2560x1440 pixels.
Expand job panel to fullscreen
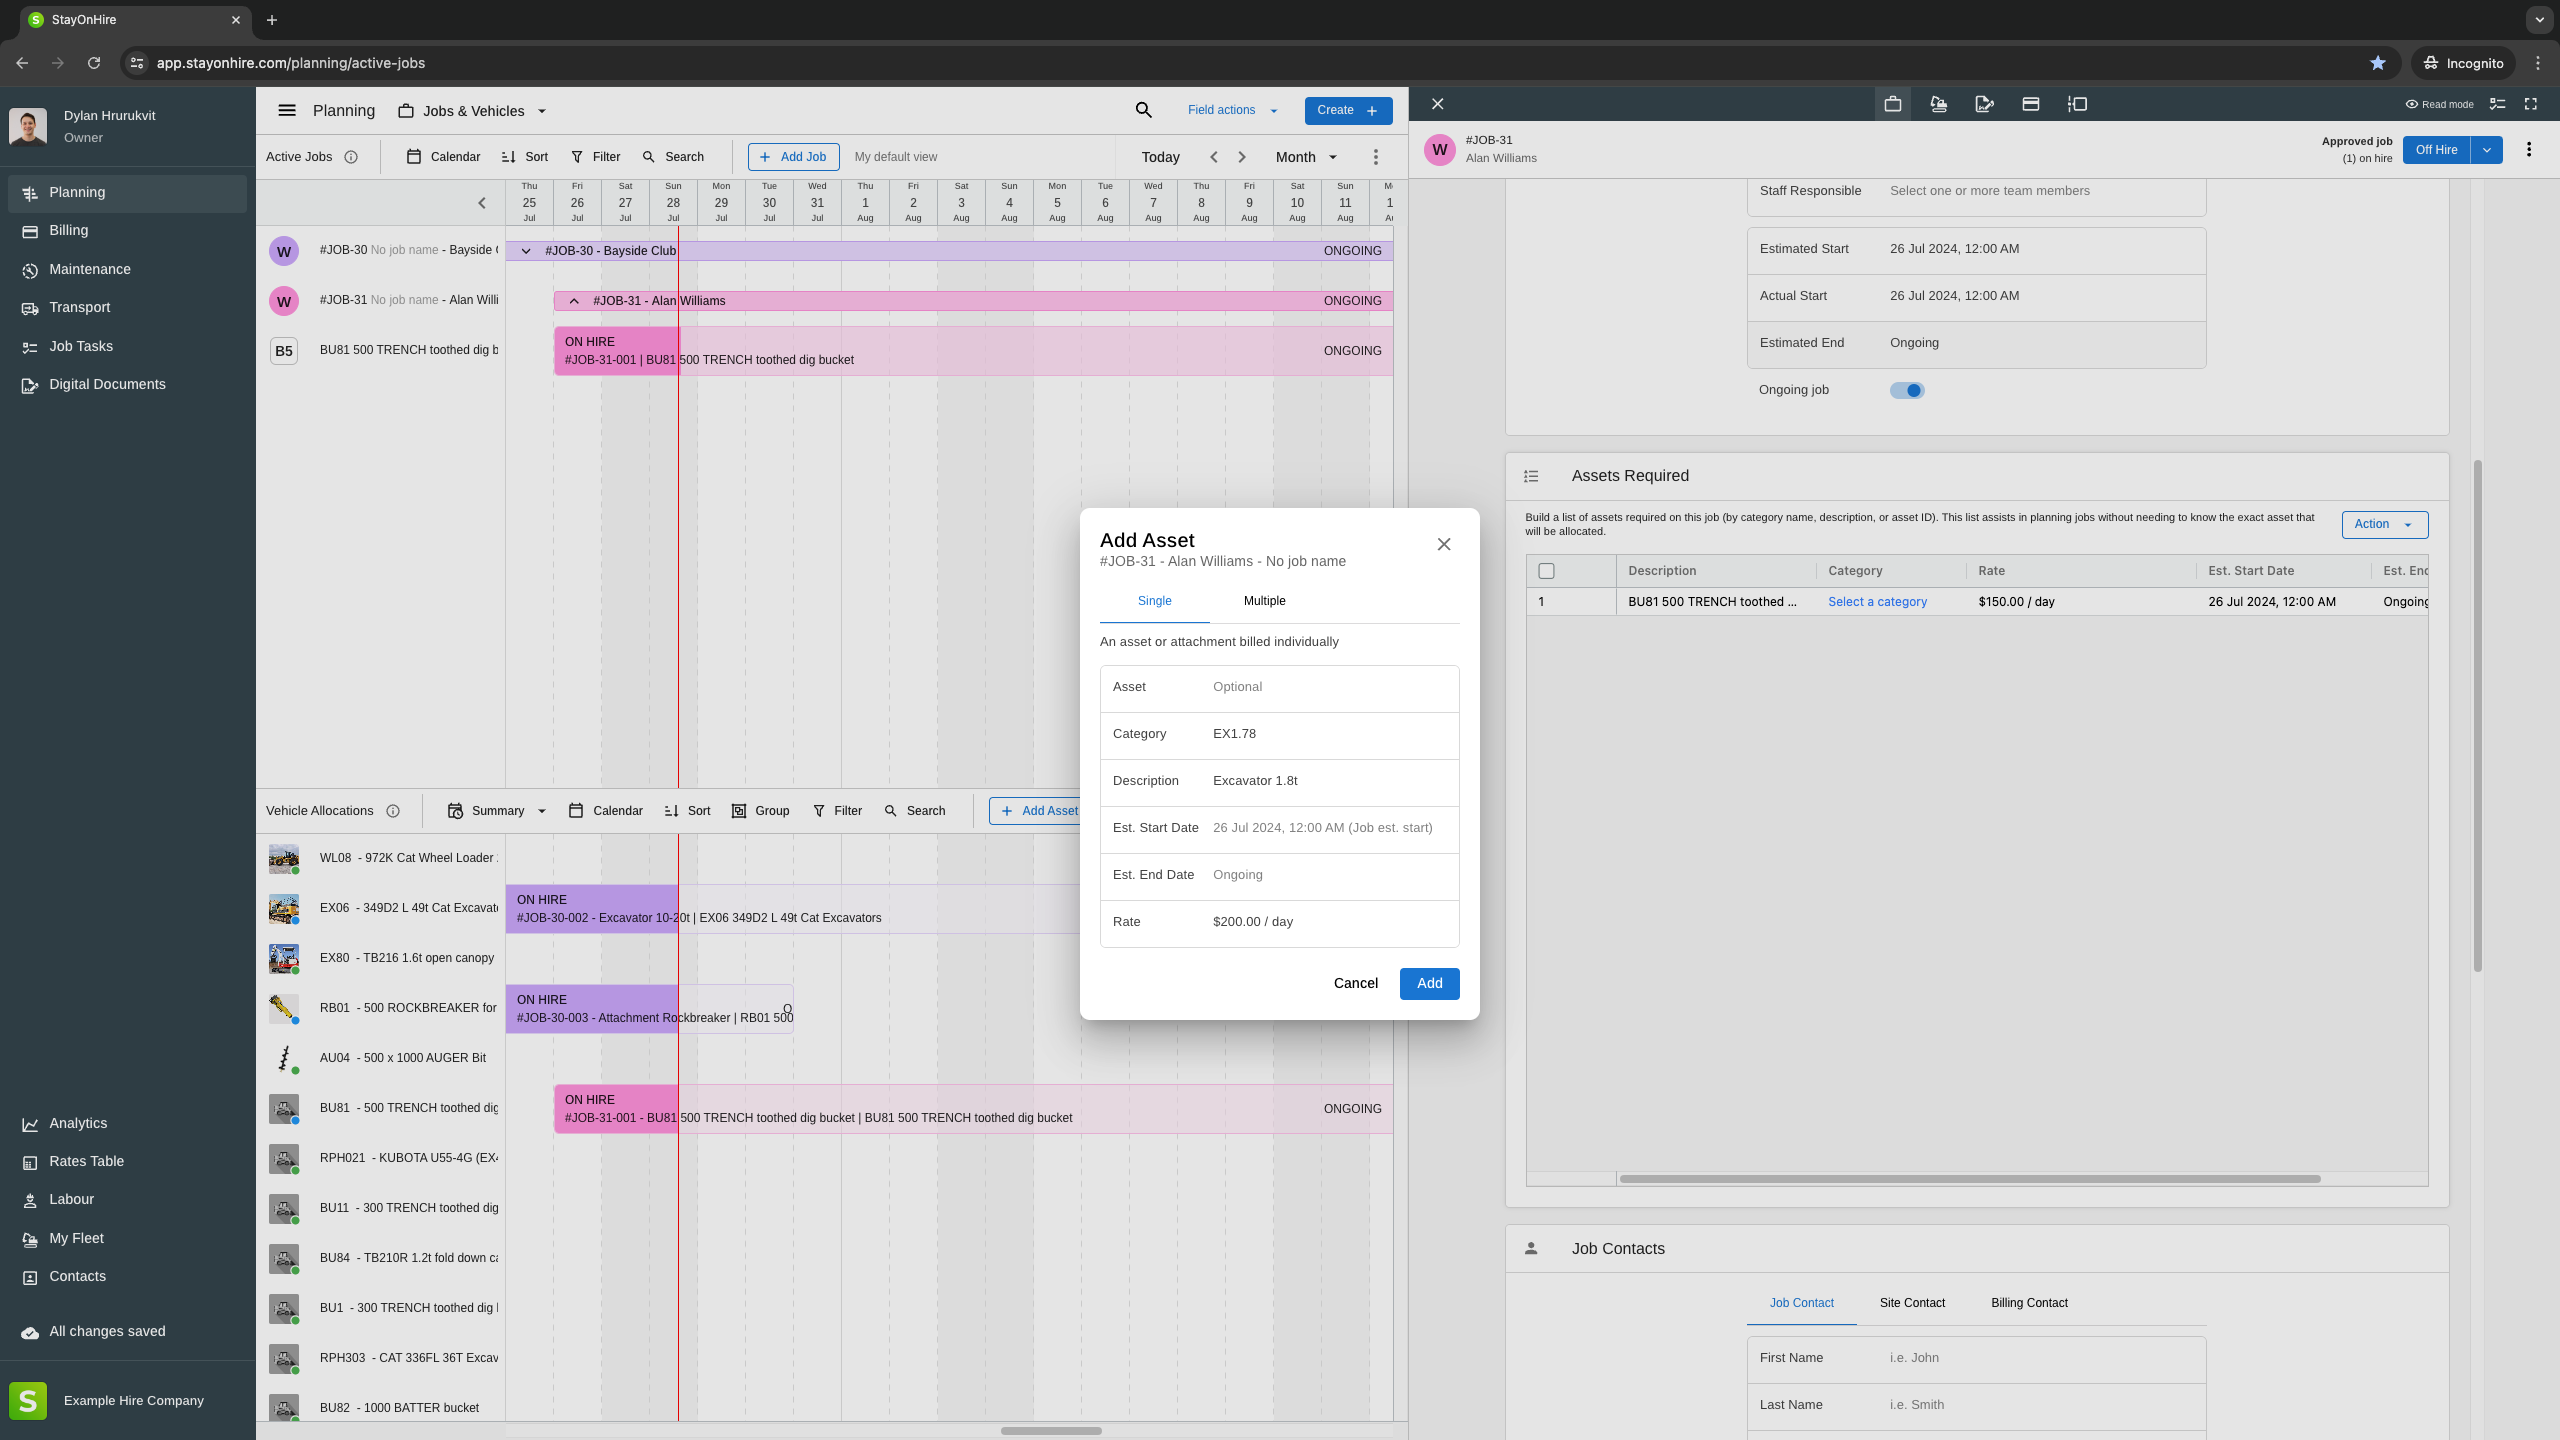point(2531,104)
